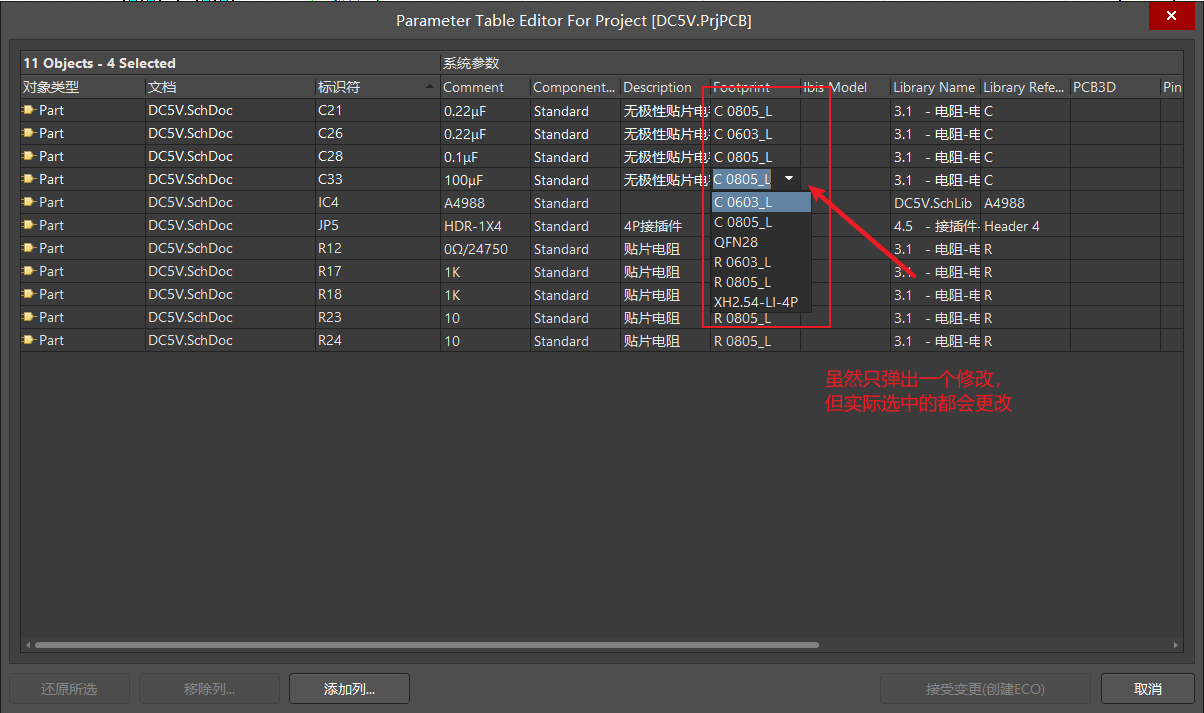Click the Component... column header
Image resolution: width=1204 pixels, height=713 pixels.
click(x=575, y=87)
